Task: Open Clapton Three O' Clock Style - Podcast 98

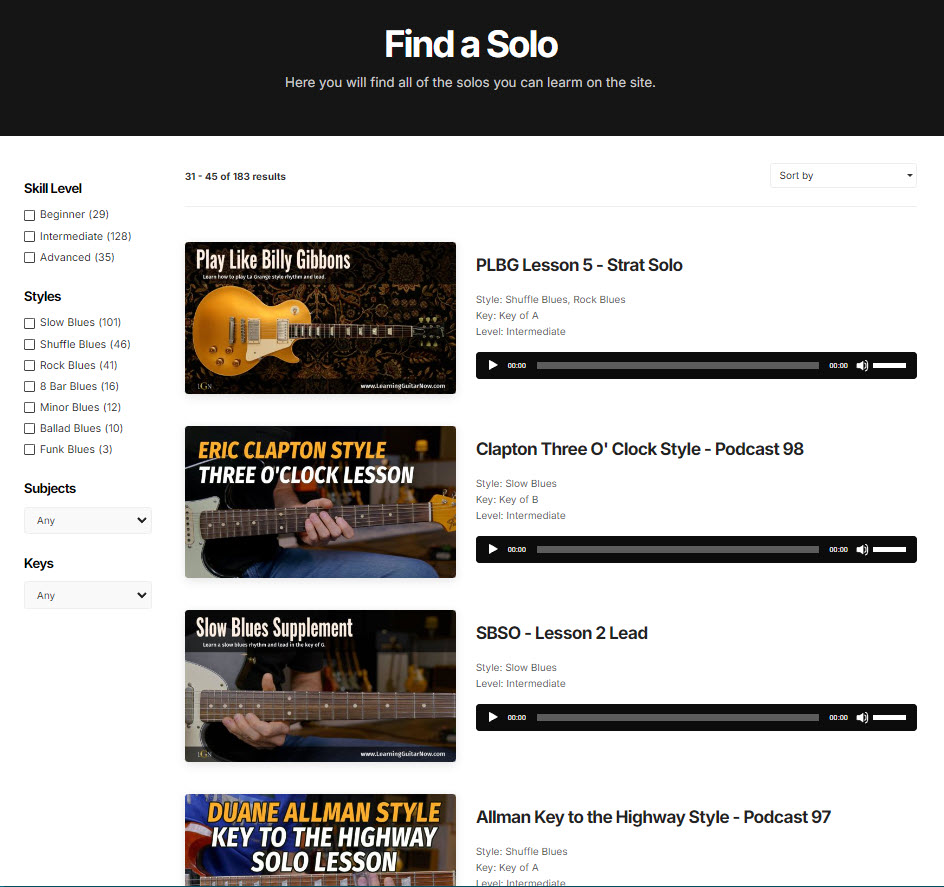Action: pyautogui.click(x=639, y=450)
